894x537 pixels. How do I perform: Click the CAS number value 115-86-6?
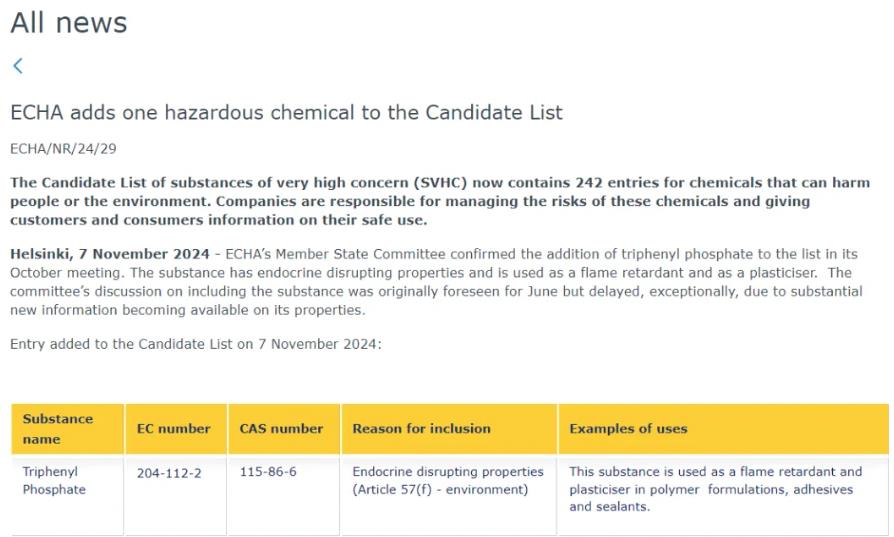click(268, 472)
